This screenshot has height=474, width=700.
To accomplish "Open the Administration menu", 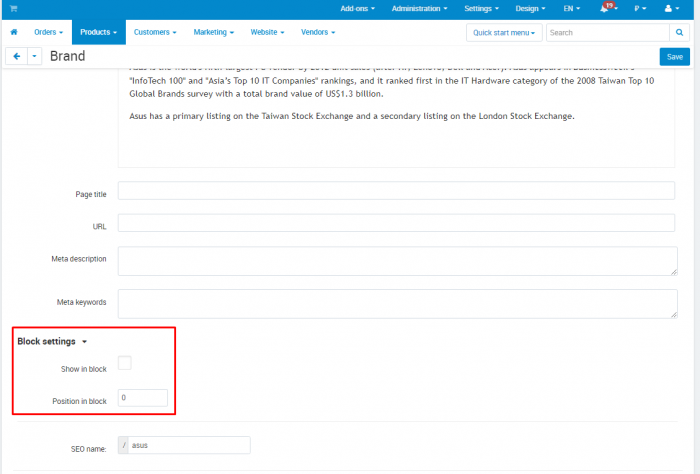I will coord(419,8).
